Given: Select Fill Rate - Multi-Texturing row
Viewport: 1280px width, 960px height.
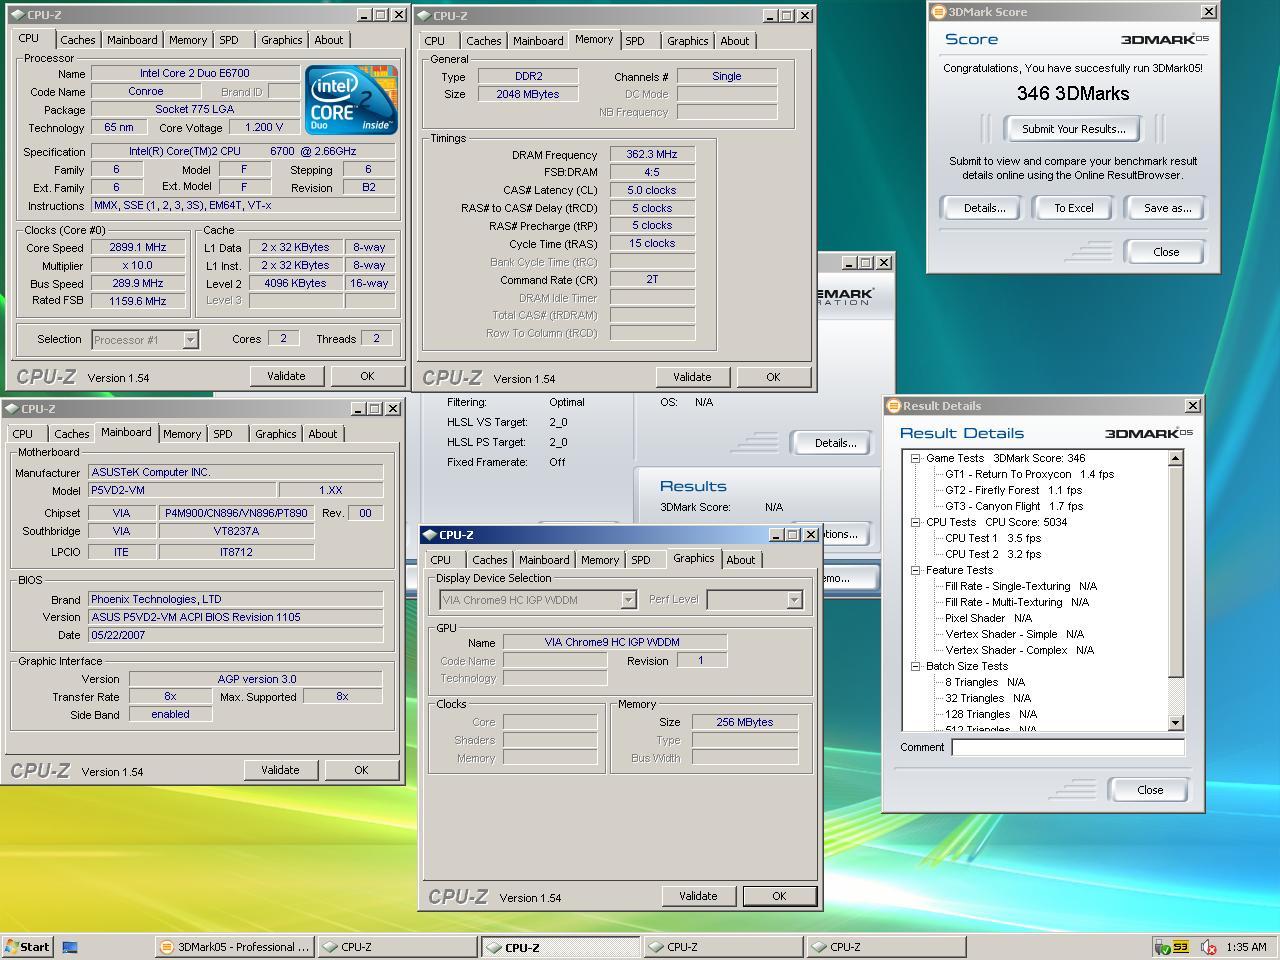Looking at the screenshot, I should tap(1017, 602).
